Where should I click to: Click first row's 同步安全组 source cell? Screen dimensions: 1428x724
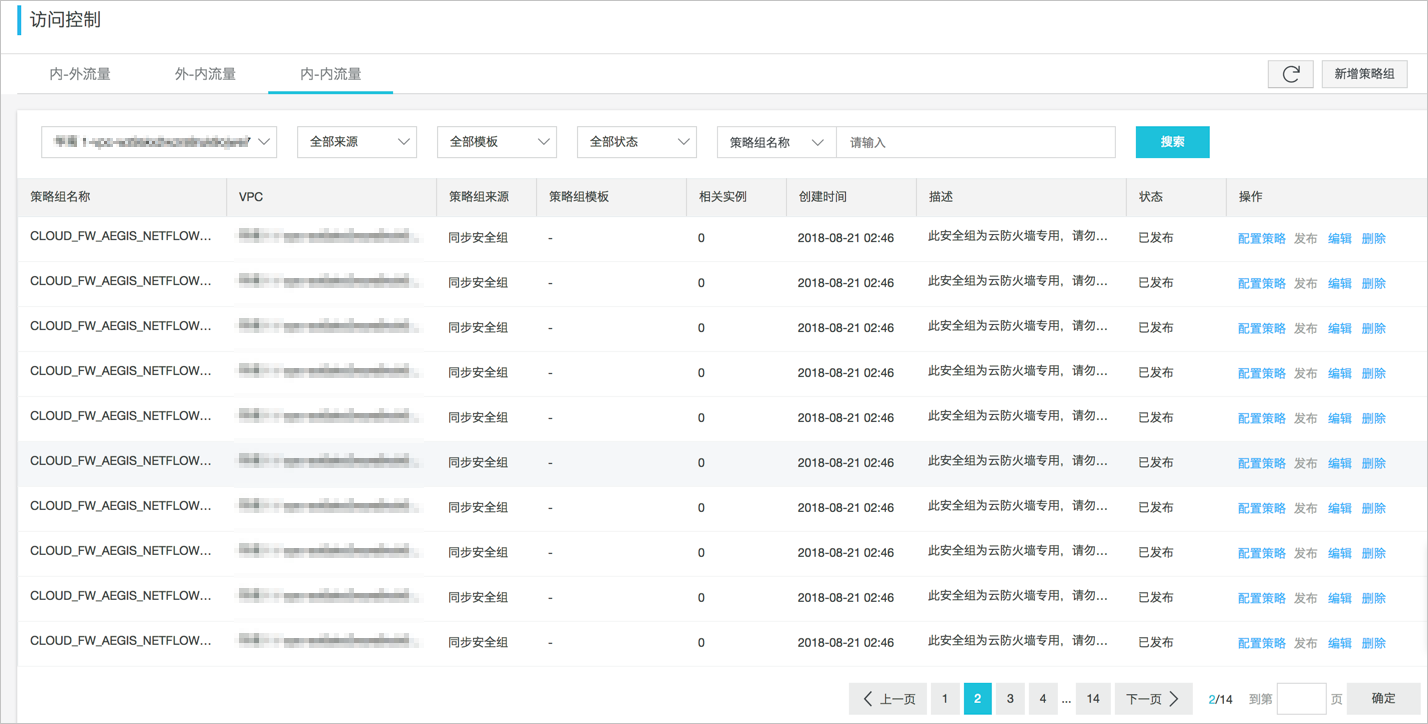478,238
